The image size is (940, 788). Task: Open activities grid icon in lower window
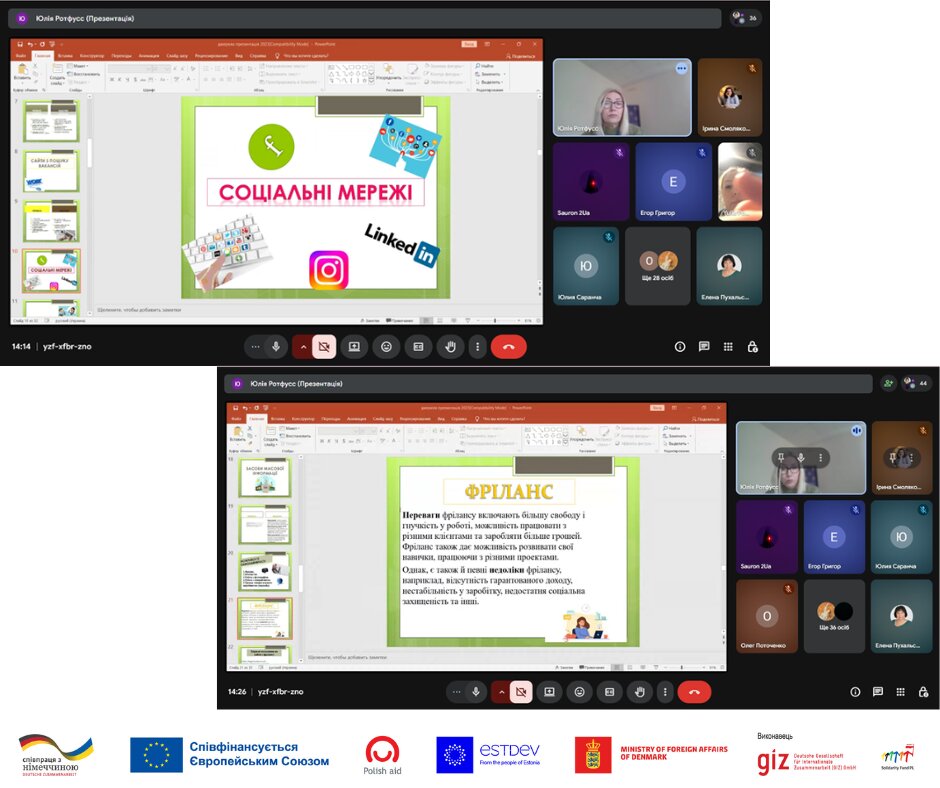pos(900,692)
